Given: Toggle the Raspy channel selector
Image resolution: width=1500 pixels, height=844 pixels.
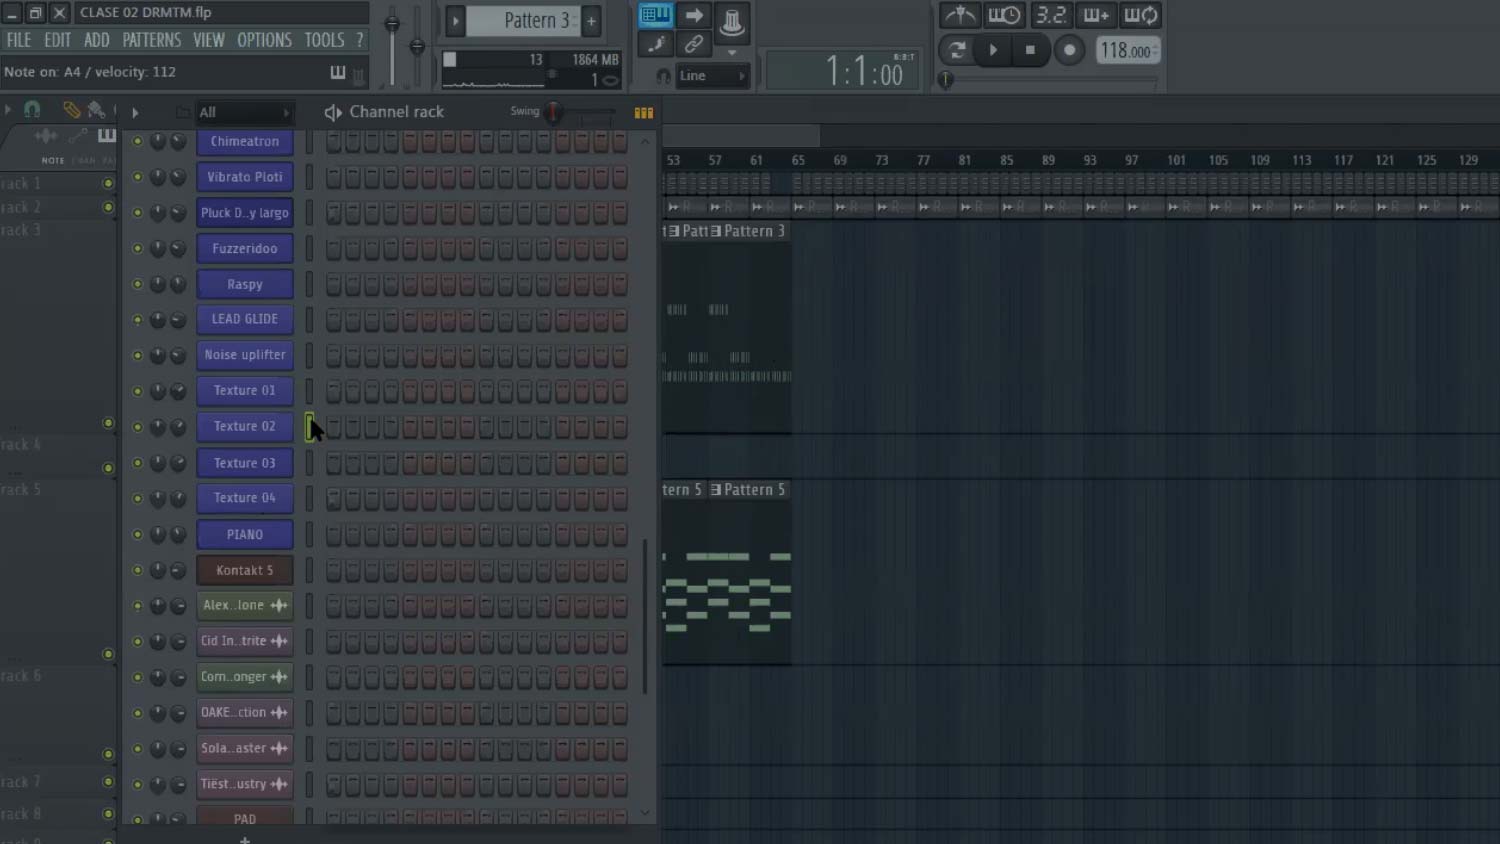Looking at the screenshot, I should coord(309,284).
